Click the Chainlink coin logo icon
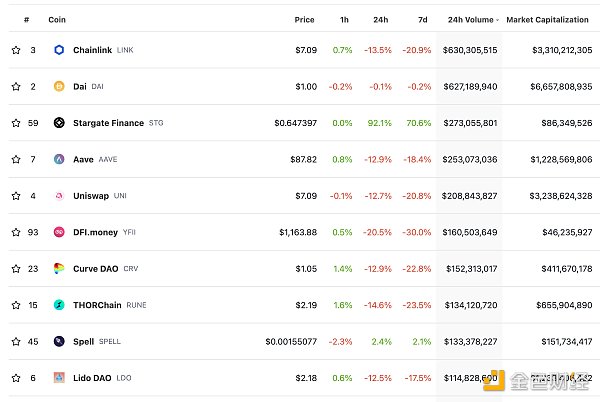 coord(59,50)
